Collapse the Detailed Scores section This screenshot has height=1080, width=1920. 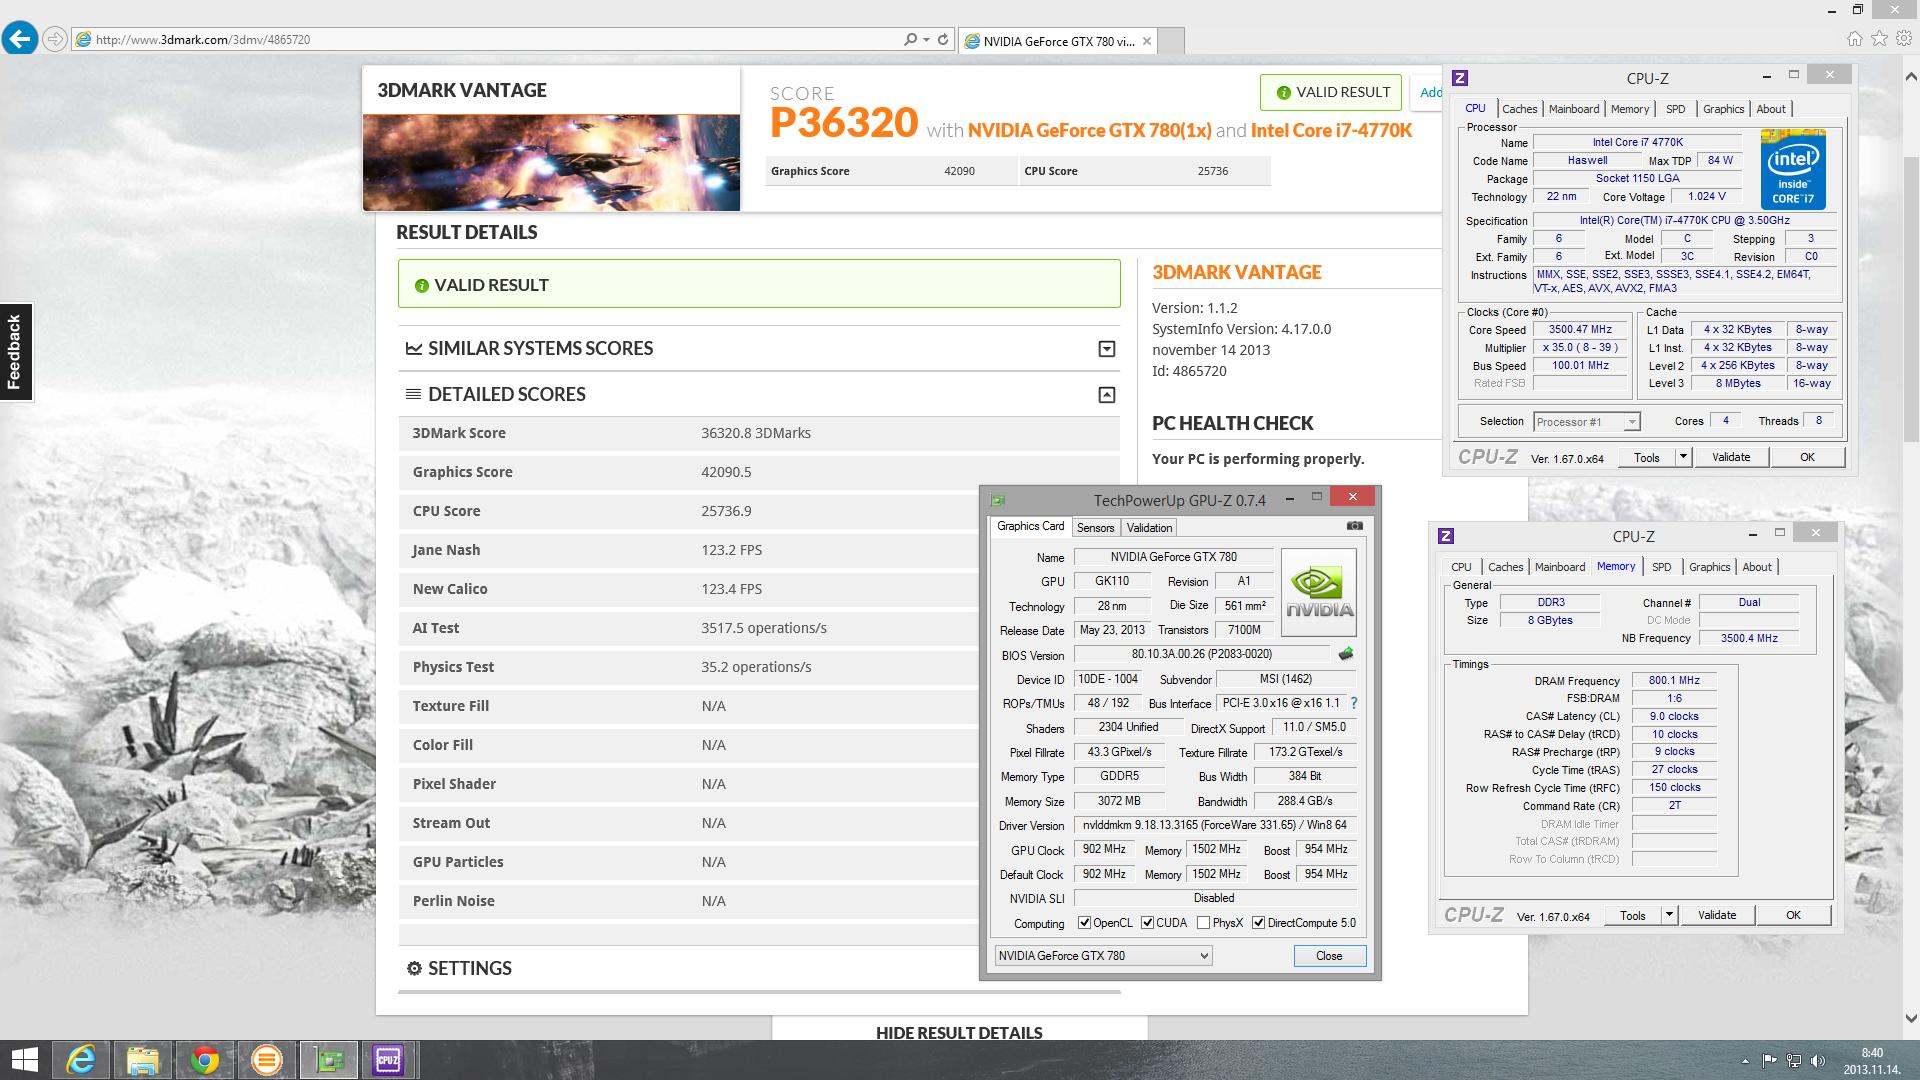pos(1107,395)
